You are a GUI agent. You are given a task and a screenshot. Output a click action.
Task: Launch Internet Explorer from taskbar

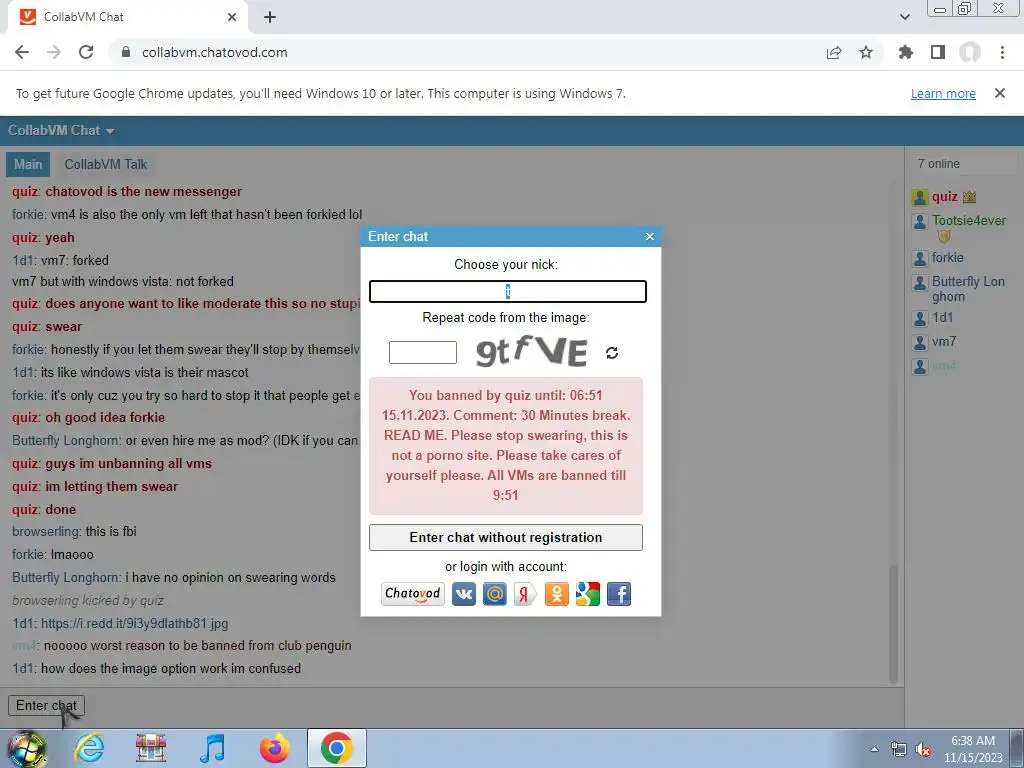[89, 748]
